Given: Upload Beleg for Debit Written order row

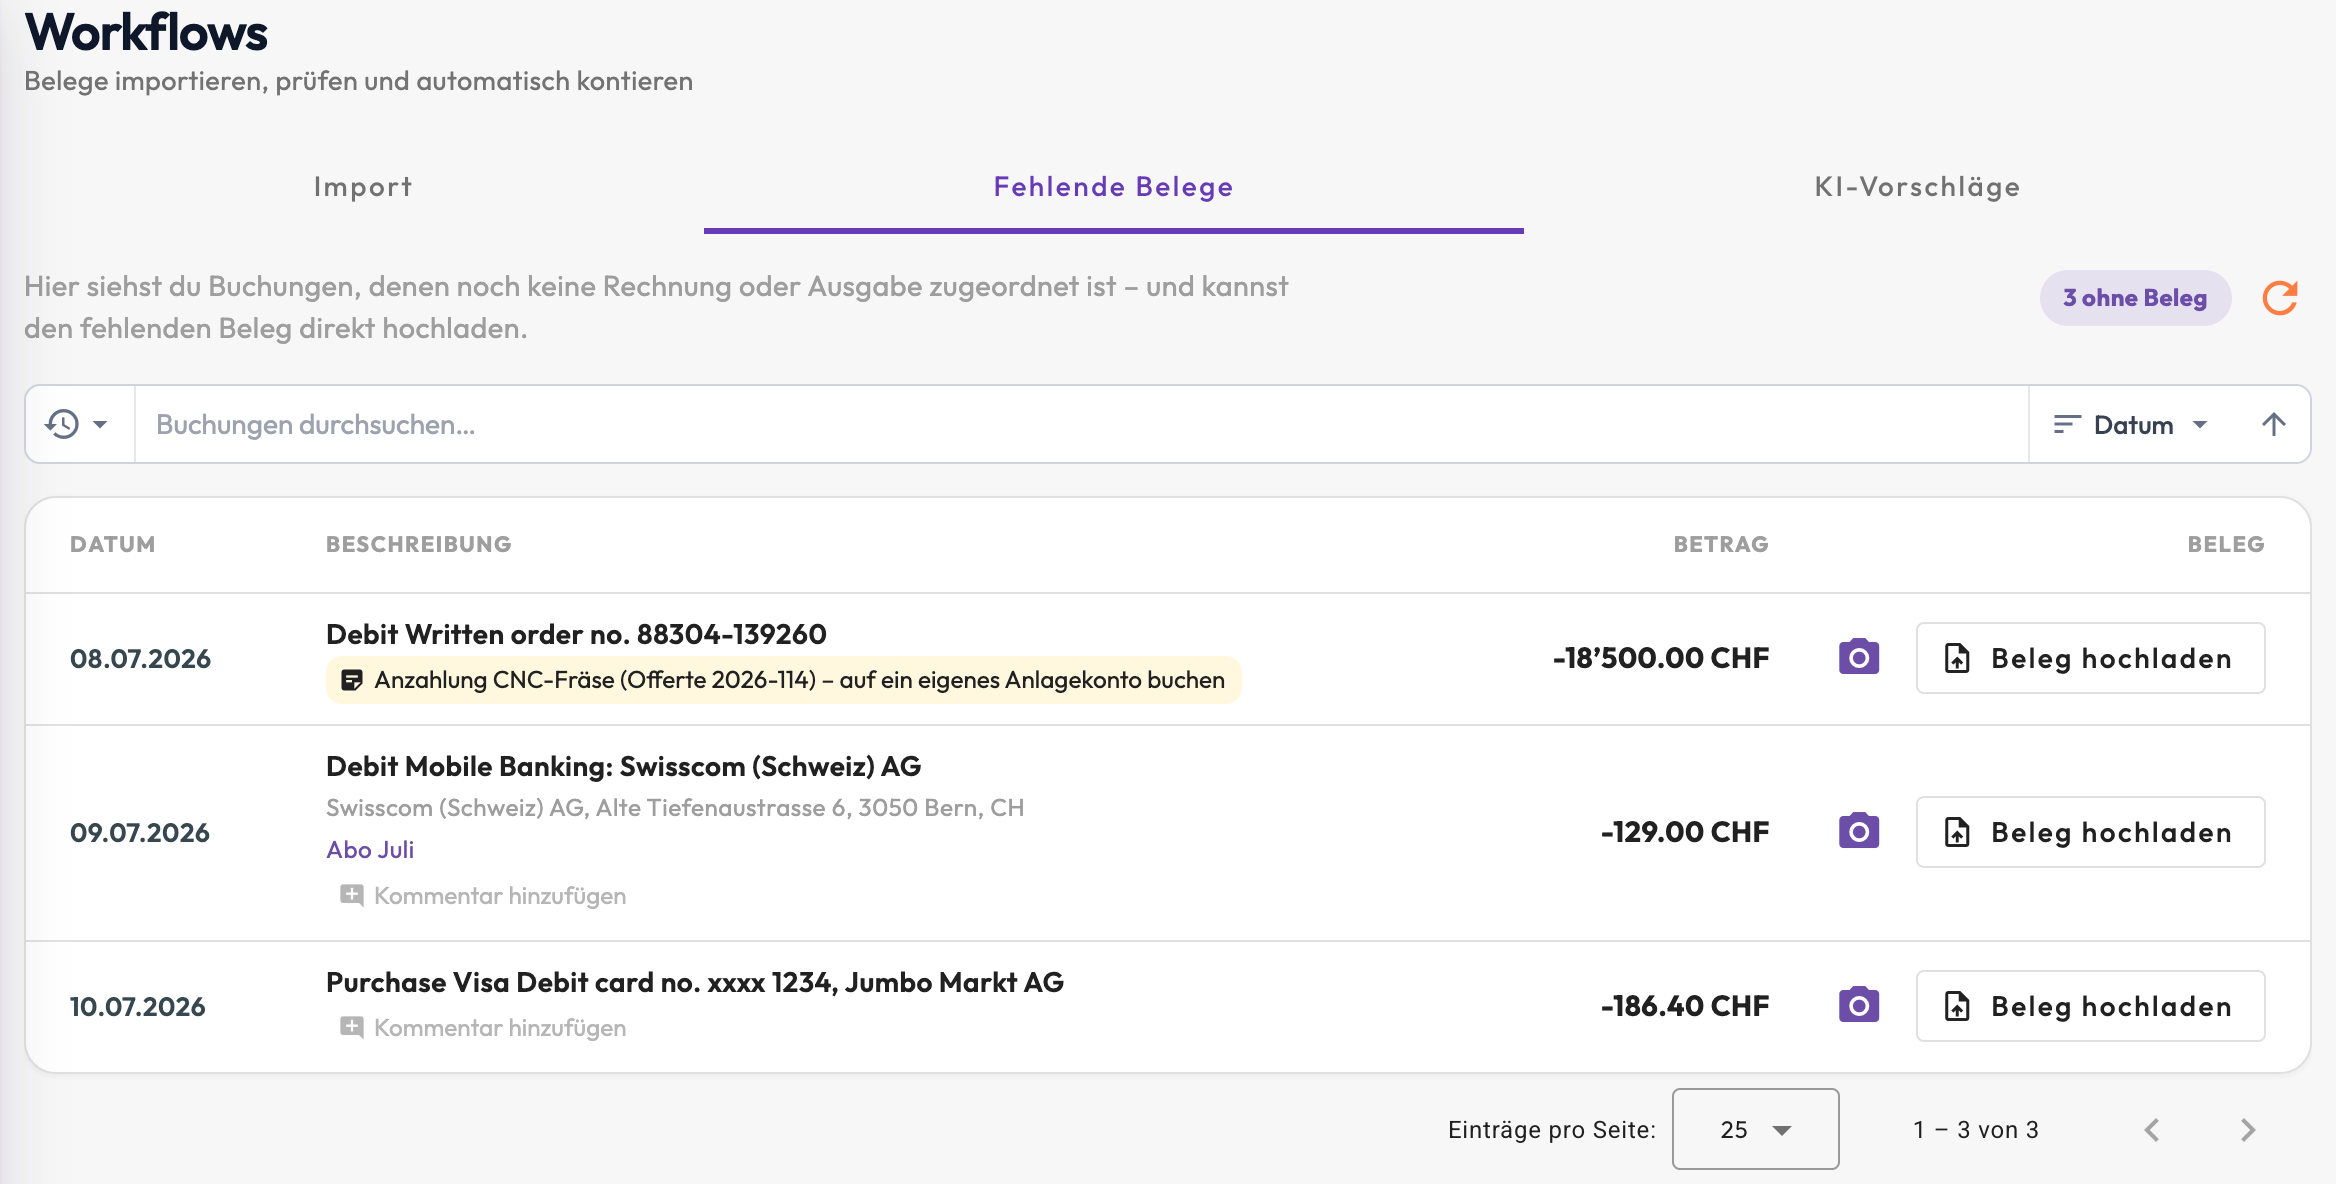Looking at the screenshot, I should click(x=2090, y=658).
